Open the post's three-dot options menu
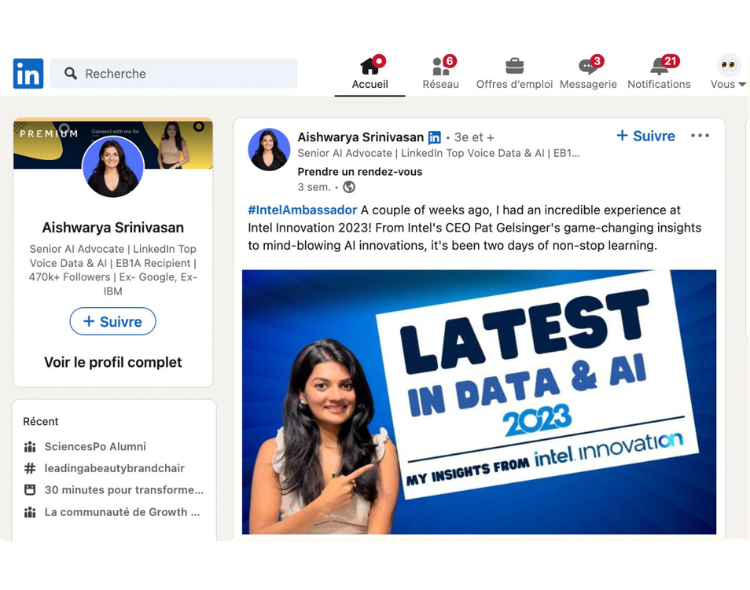750x590 pixels. pos(700,136)
